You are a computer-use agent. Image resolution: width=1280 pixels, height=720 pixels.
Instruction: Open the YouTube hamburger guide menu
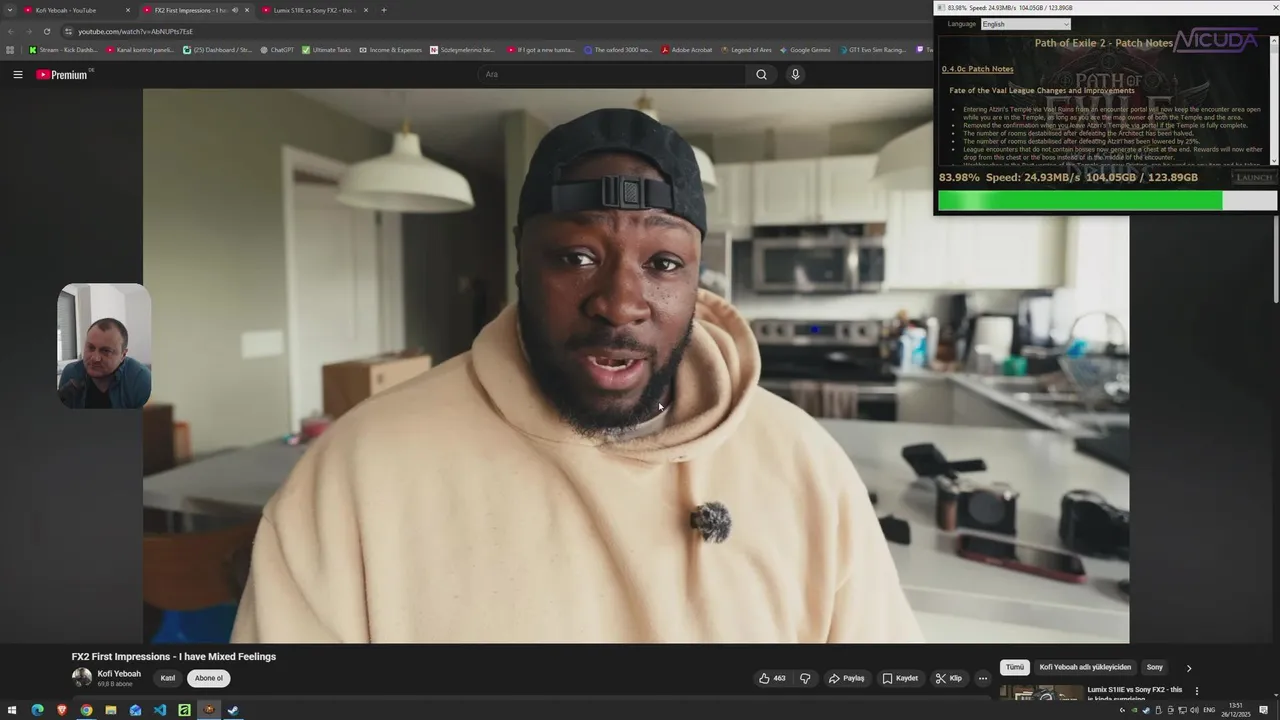(x=18, y=74)
